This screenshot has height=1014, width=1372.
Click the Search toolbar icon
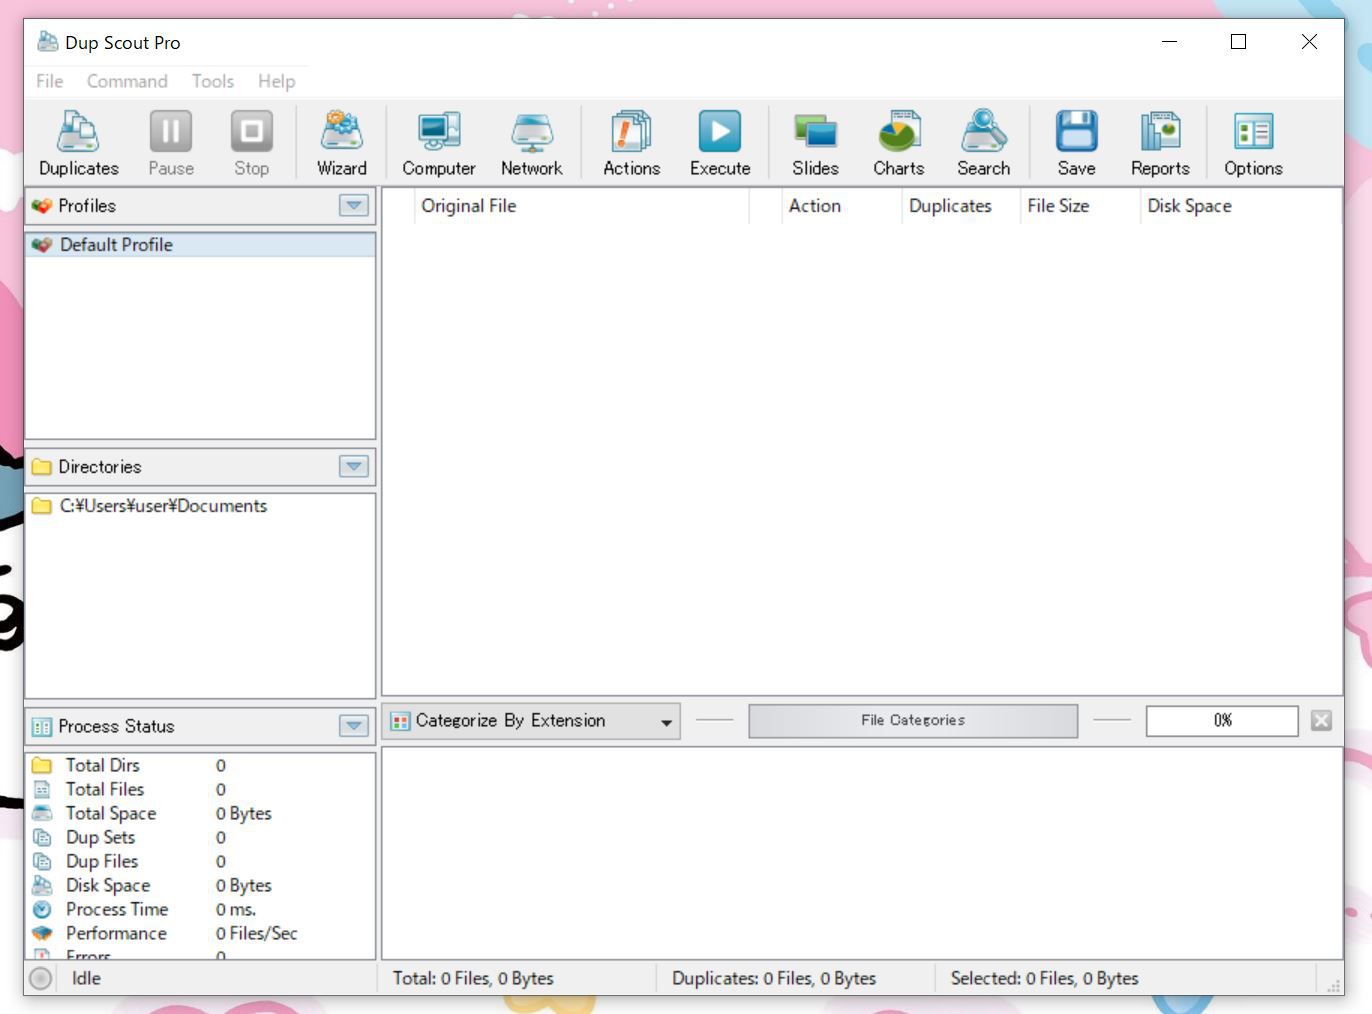pos(983,143)
